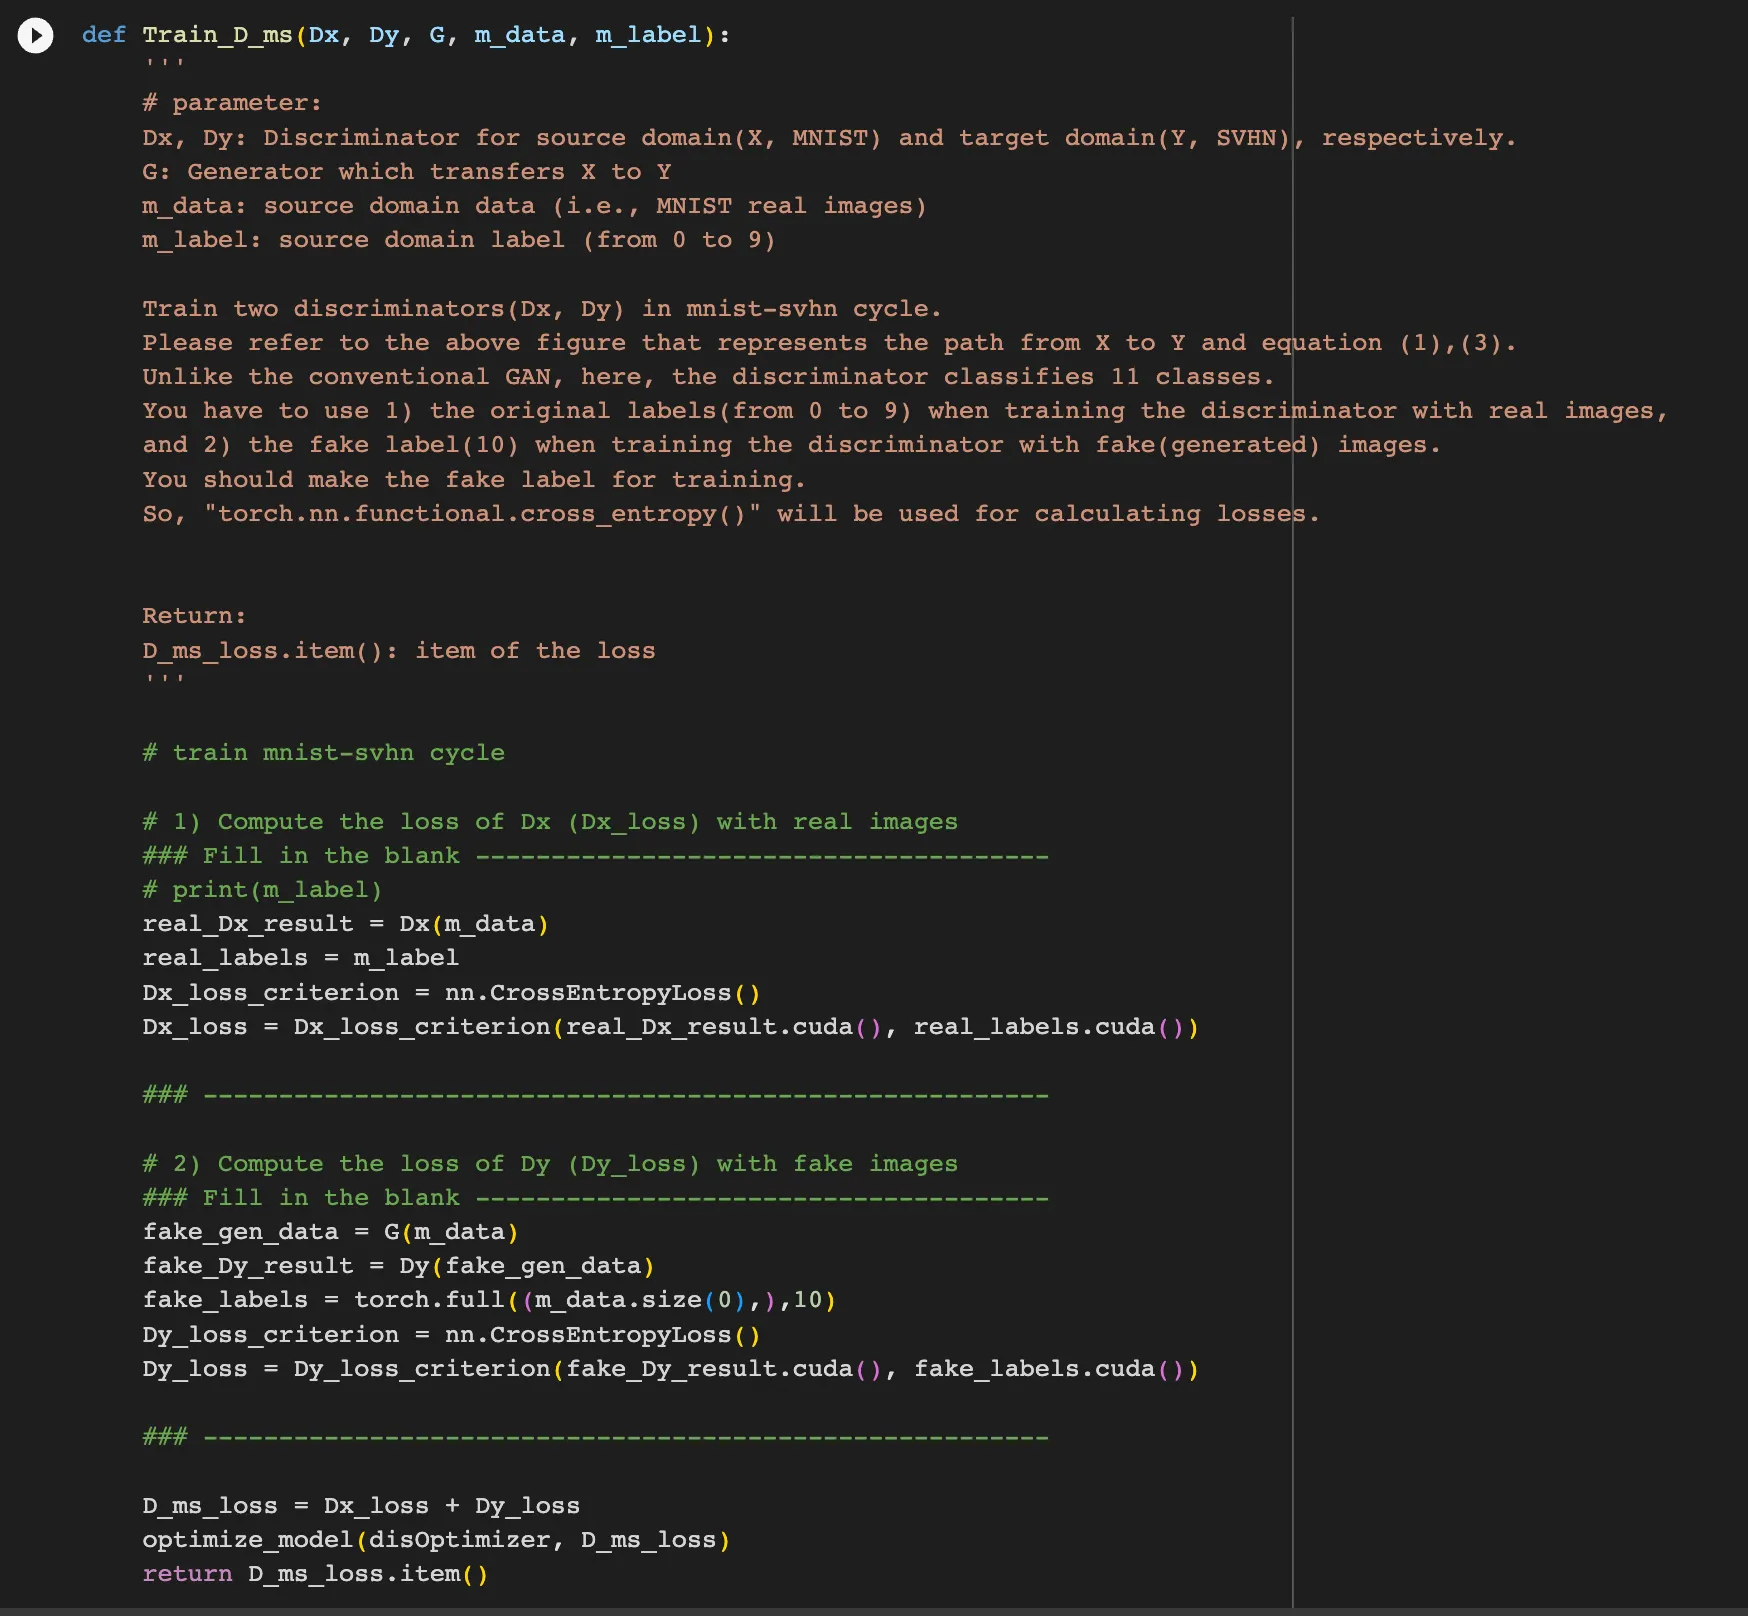Click the '# train mnist-svhn cycle' comment
Image resolution: width=1748 pixels, height=1616 pixels.
(x=323, y=753)
